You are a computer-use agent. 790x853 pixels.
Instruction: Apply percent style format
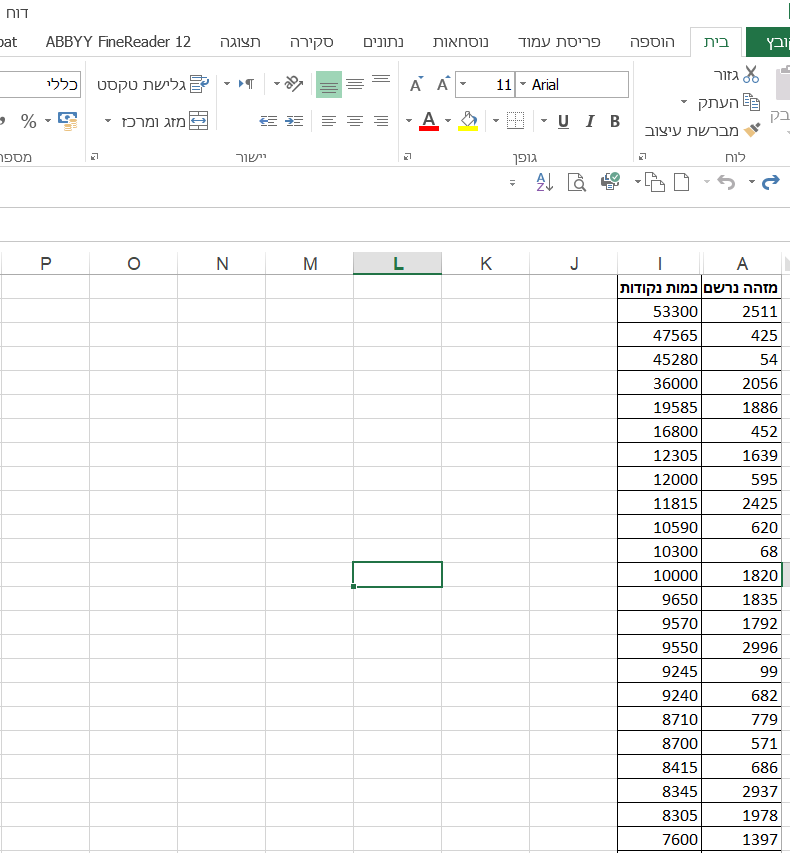28,121
